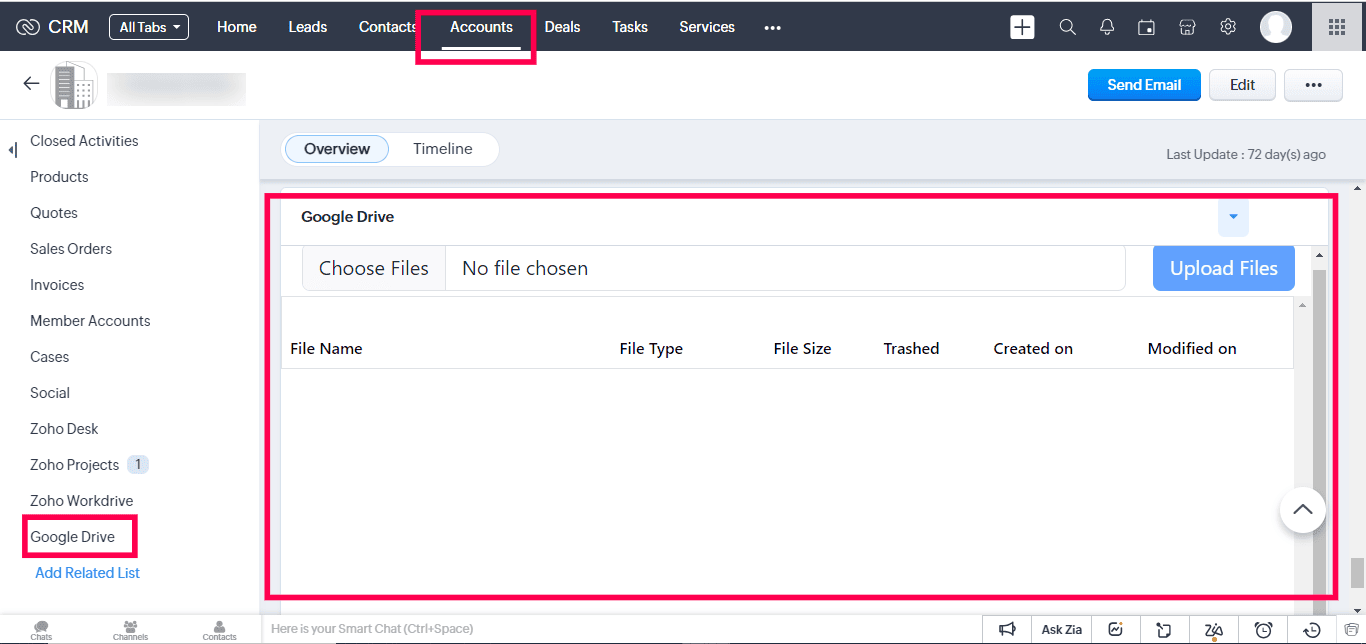
Task: Go to the Deals tab
Action: [562, 27]
